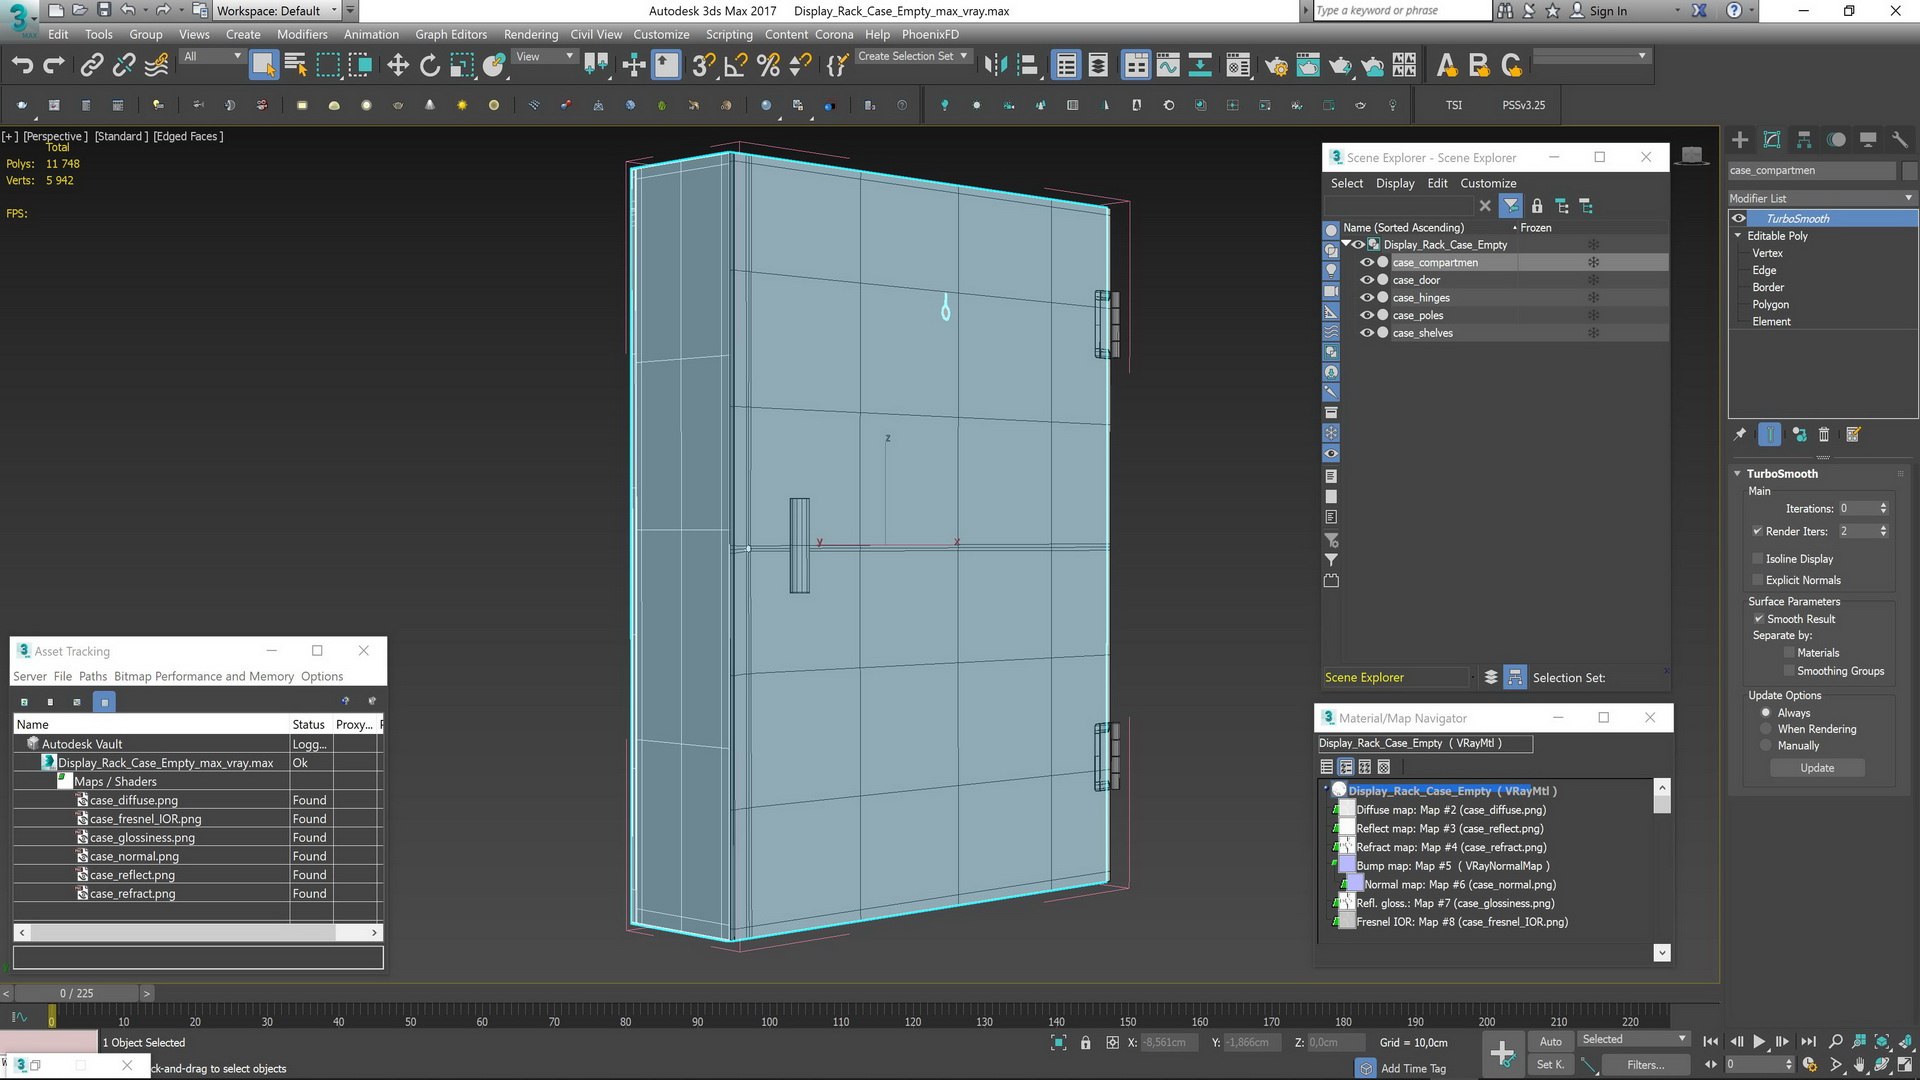The height and width of the screenshot is (1080, 1920).
Task: Collapse Display_Rack_Case_Empty tree in Scene Explorer
Action: pyautogui.click(x=1347, y=244)
